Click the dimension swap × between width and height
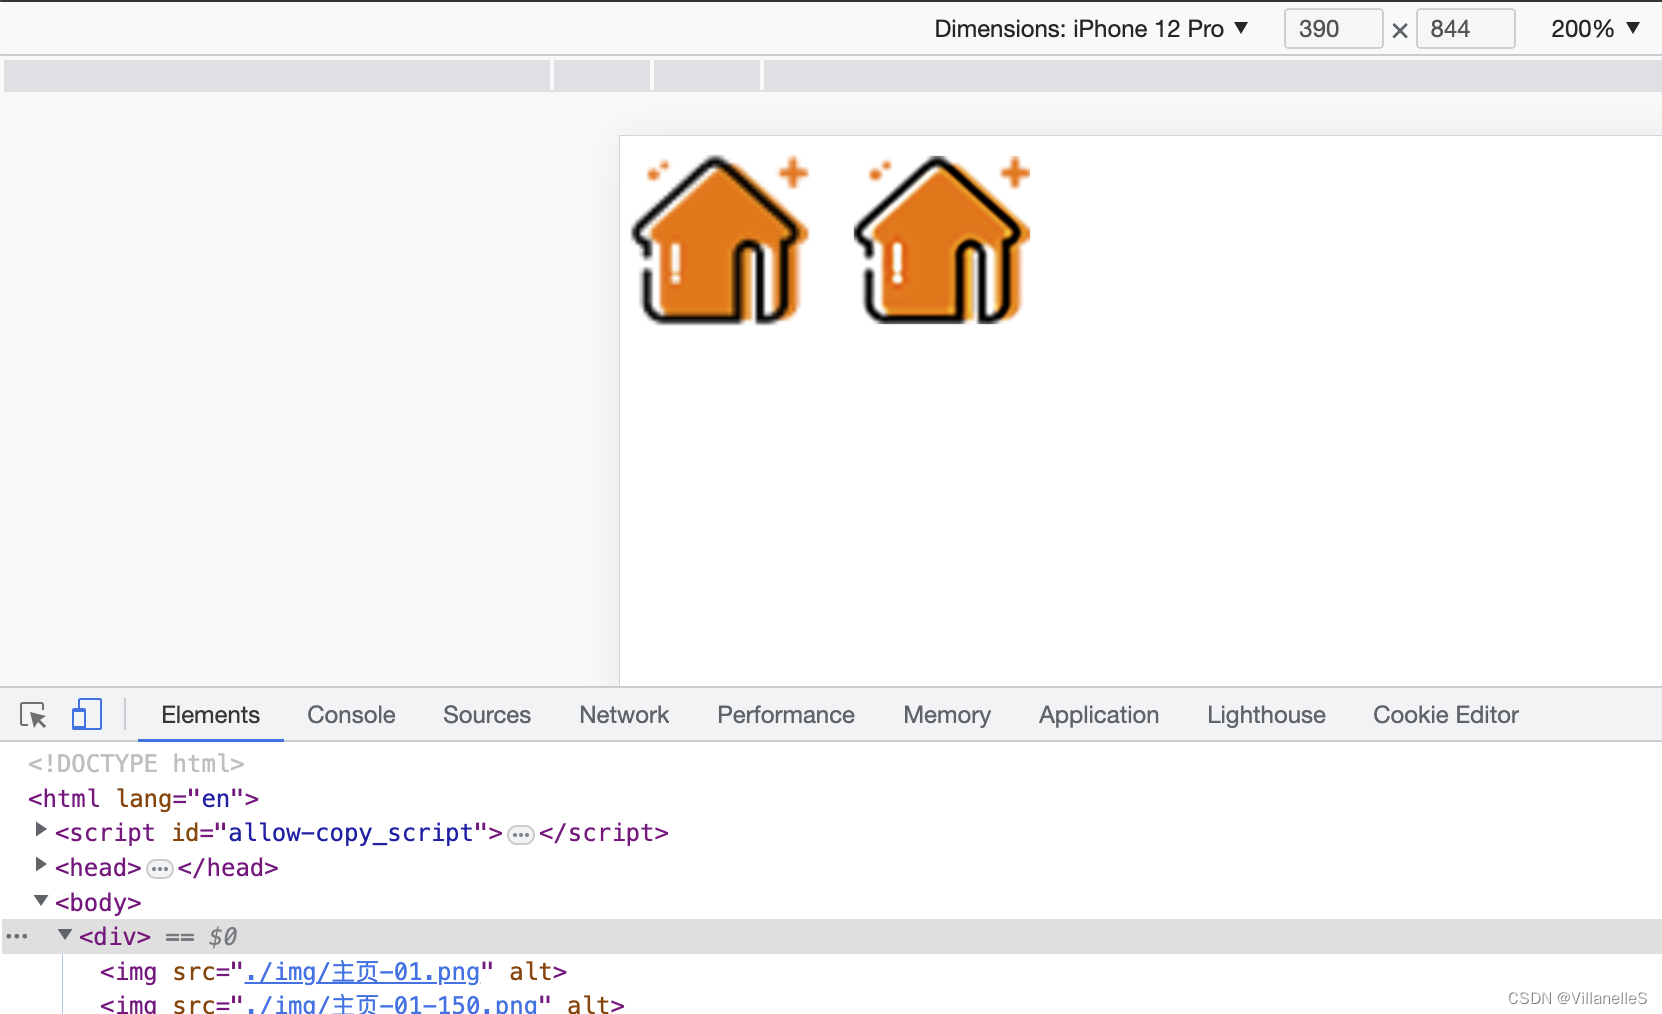The image size is (1662, 1014). click(1400, 31)
